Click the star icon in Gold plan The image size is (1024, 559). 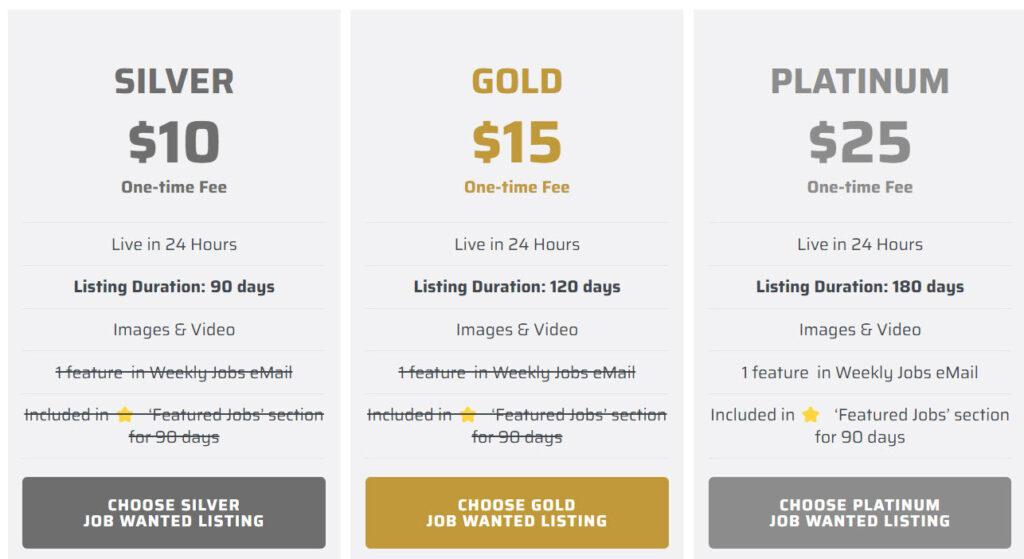pyautogui.click(x=468, y=415)
